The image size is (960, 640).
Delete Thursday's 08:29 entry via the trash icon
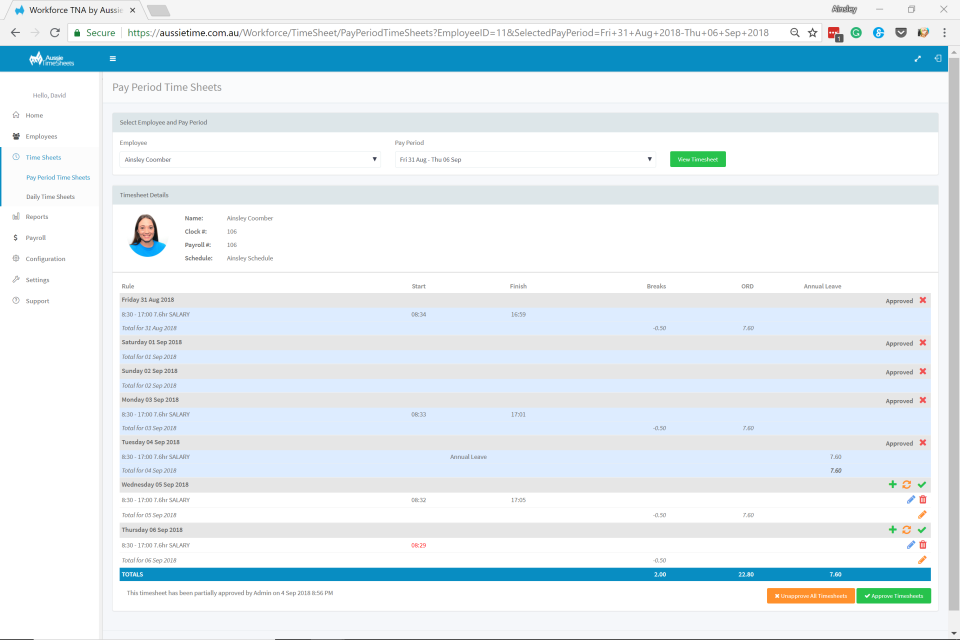923,545
